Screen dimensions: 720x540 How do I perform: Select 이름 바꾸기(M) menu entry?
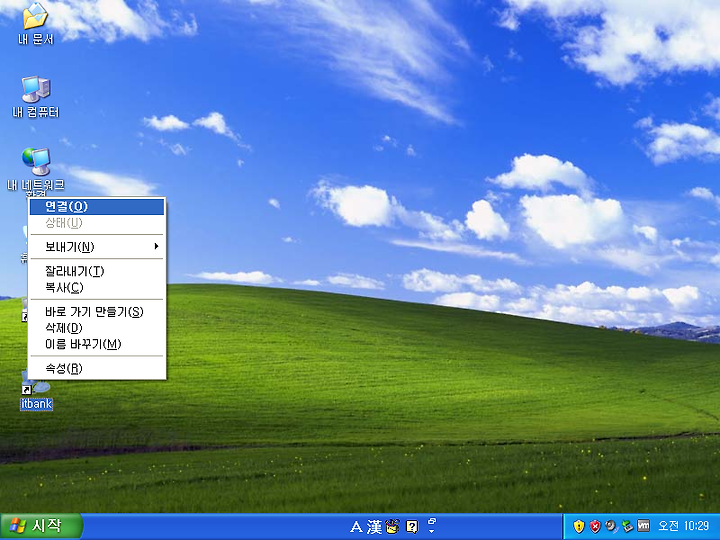pos(96,344)
